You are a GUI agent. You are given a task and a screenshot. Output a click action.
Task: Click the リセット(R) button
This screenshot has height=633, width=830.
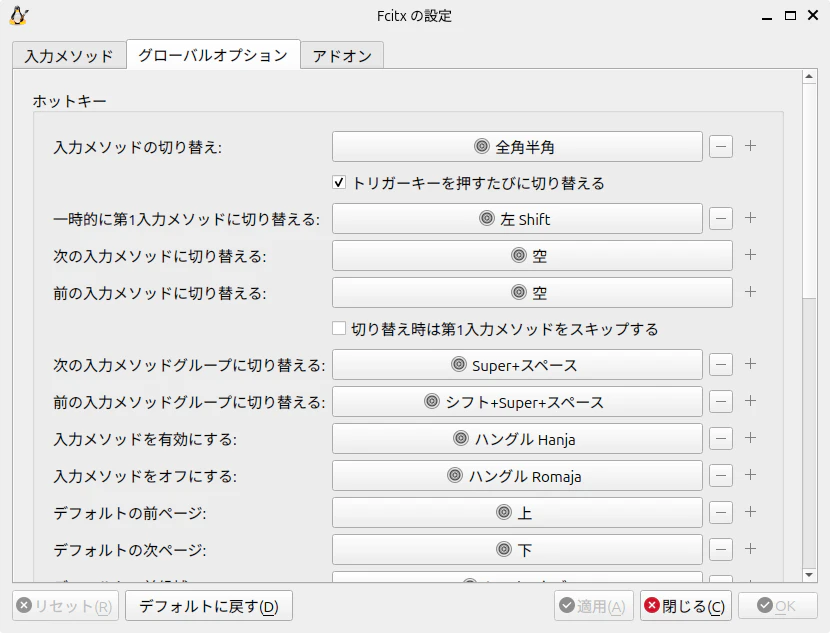pyautogui.click(x=65, y=605)
